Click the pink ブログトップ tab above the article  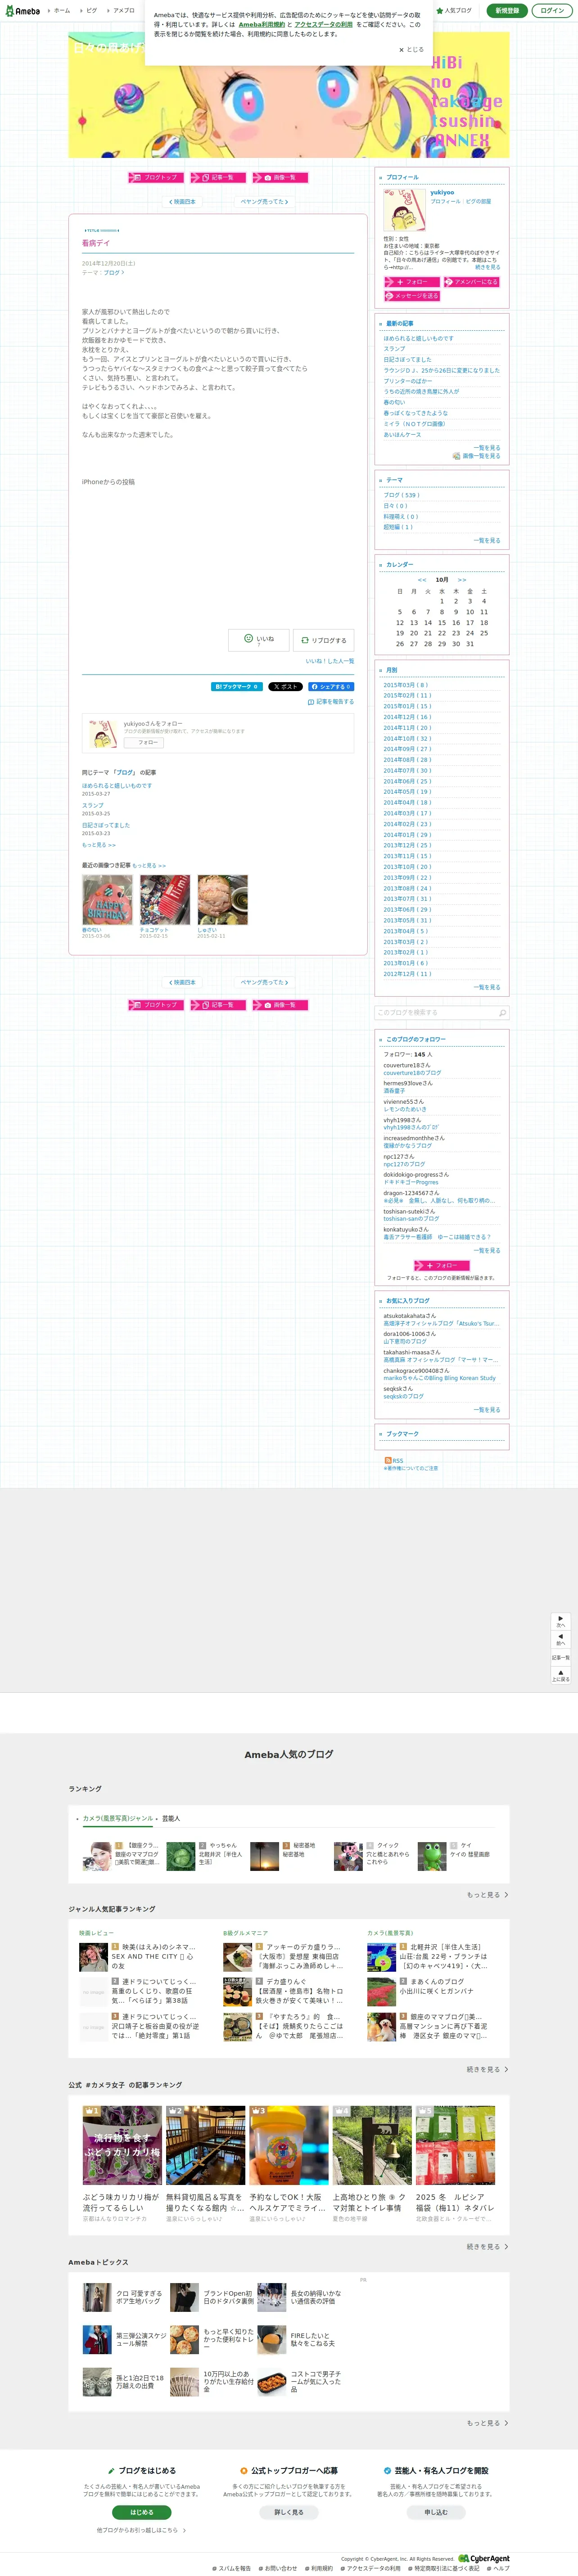click(x=157, y=178)
